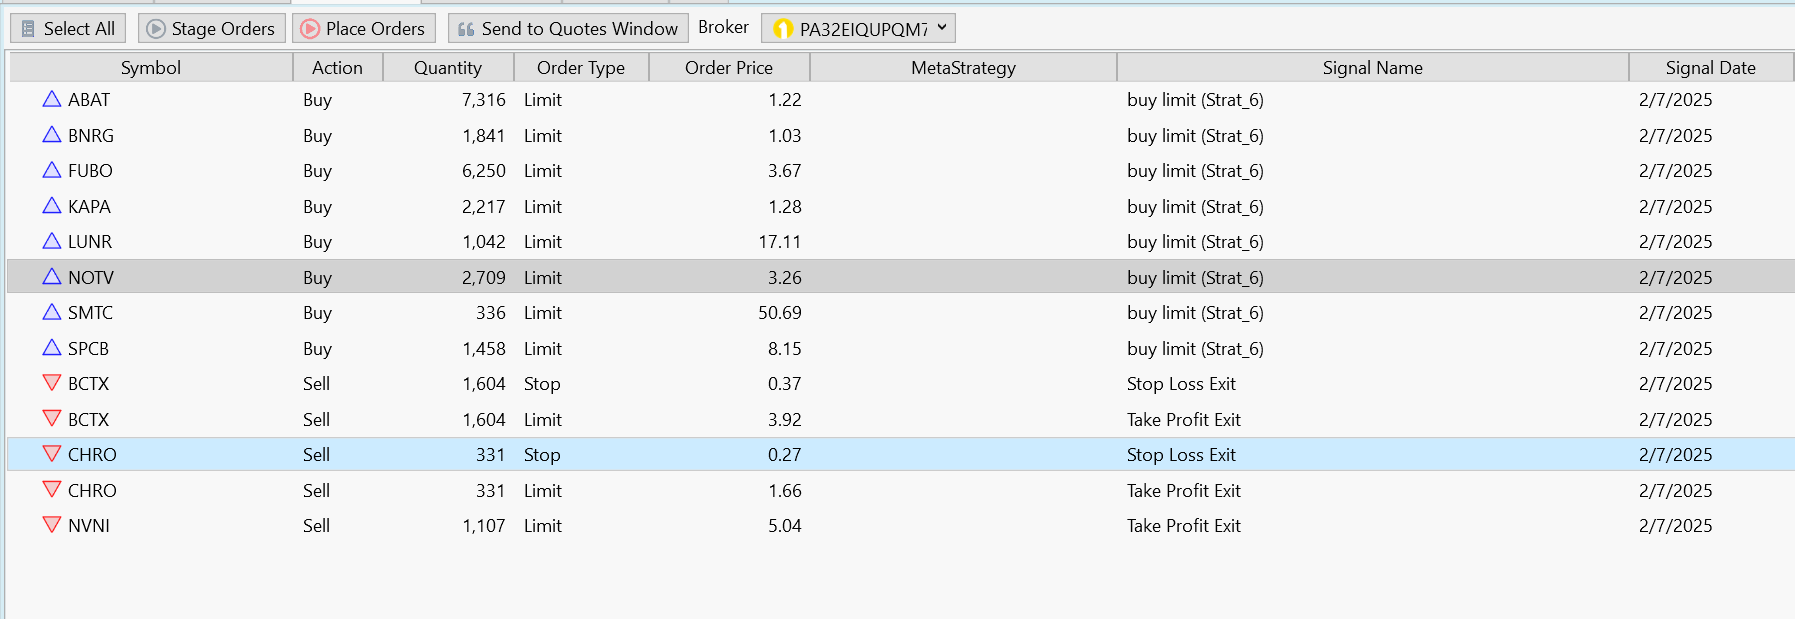Click the Stage Orders button
The height and width of the screenshot is (619, 1795).
(211, 29)
